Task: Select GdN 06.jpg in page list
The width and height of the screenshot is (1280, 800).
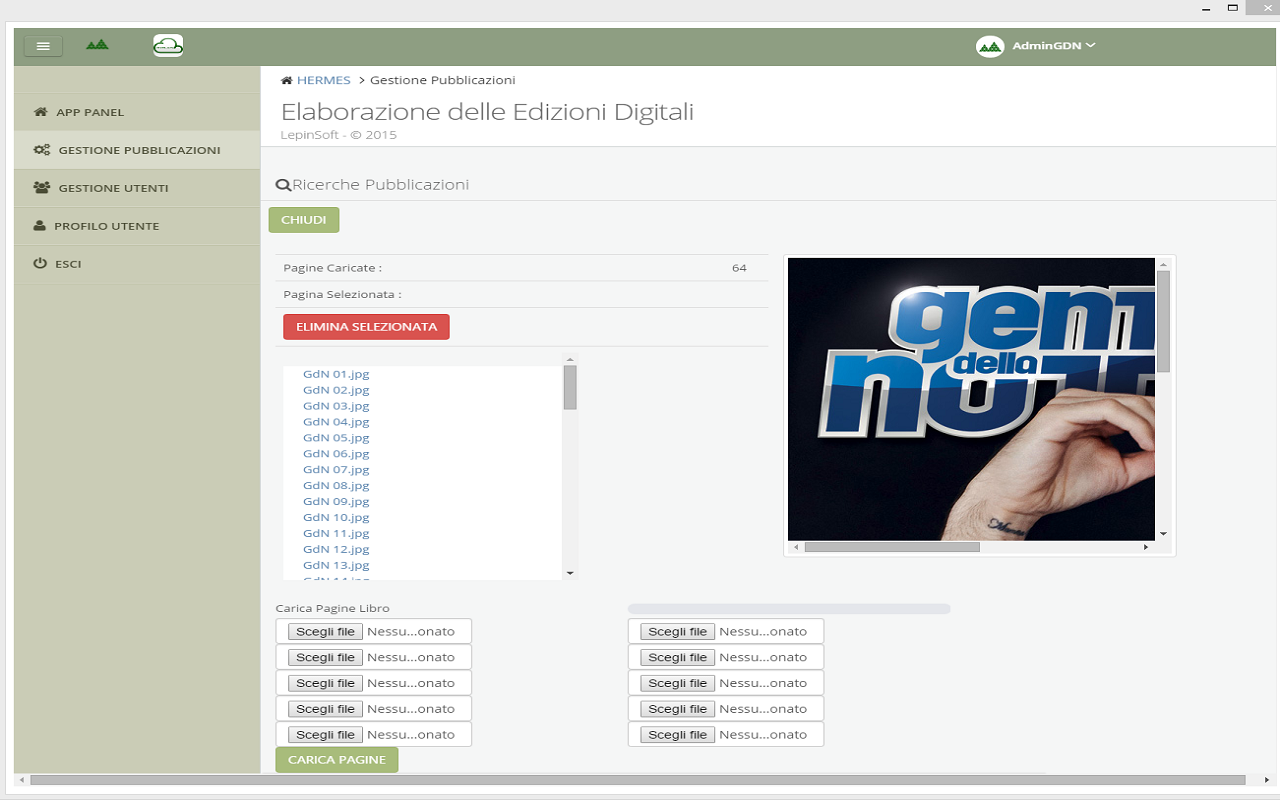Action: [x=336, y=454]
